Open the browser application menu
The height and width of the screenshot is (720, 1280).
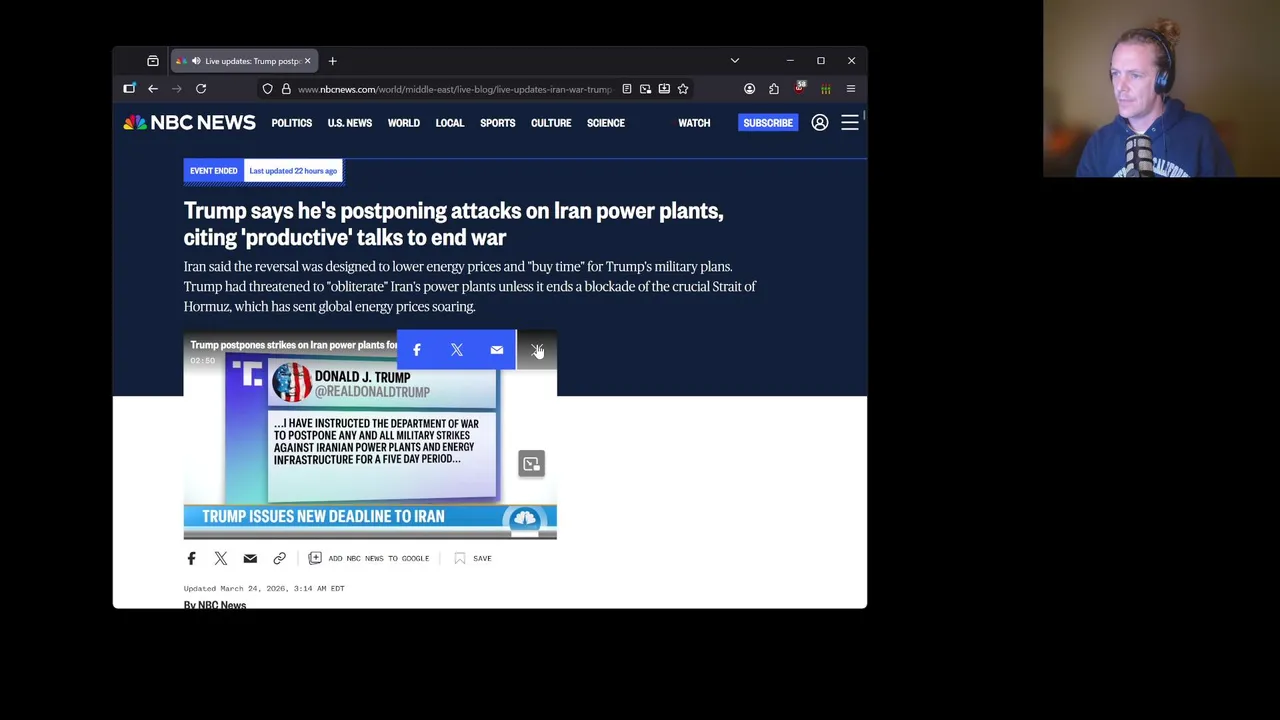[x=851, y=89]
